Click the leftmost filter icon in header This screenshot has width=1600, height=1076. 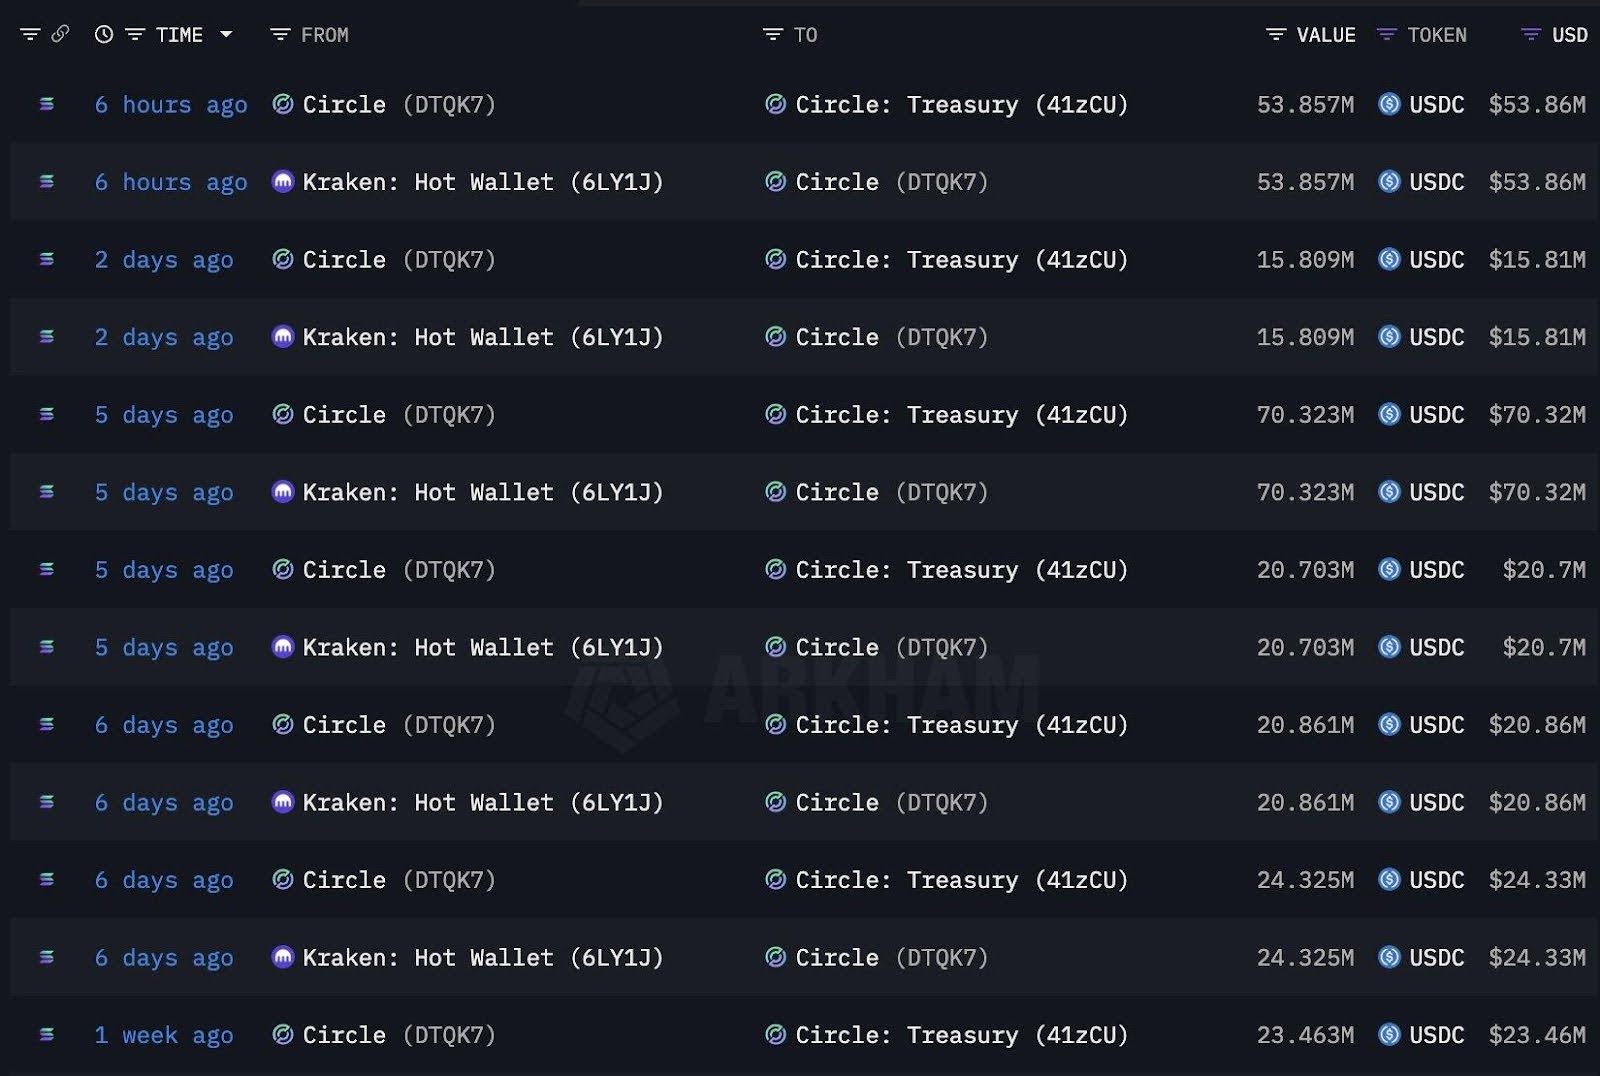(30, 35)
